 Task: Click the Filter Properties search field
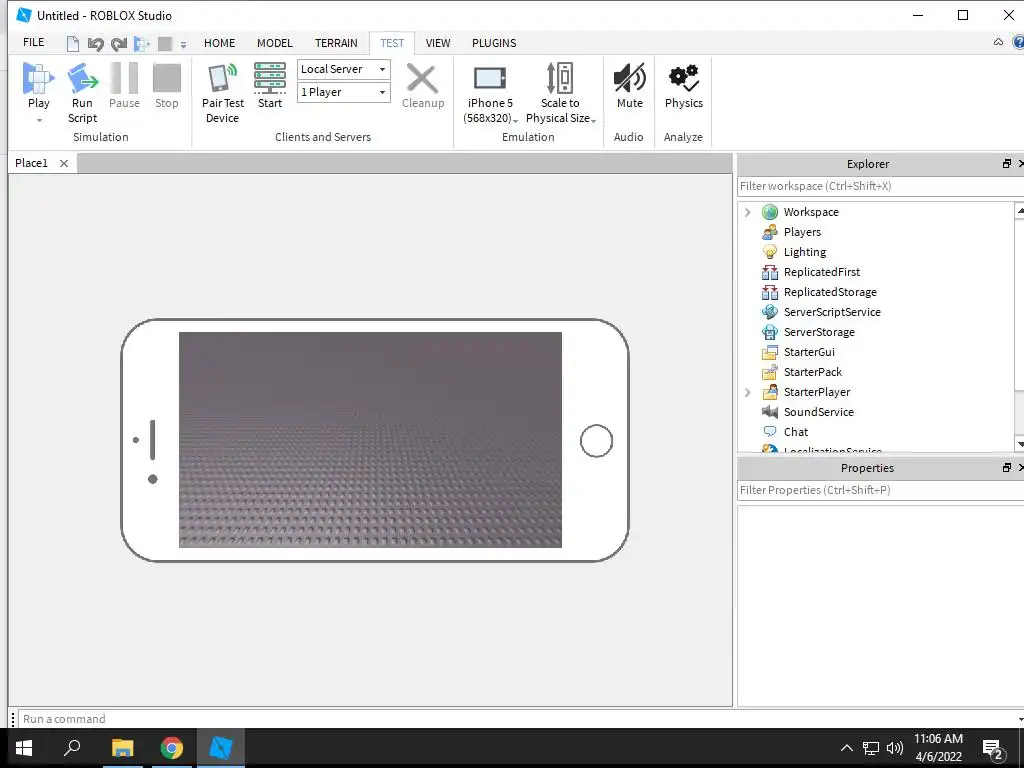(x=880, y=490)
